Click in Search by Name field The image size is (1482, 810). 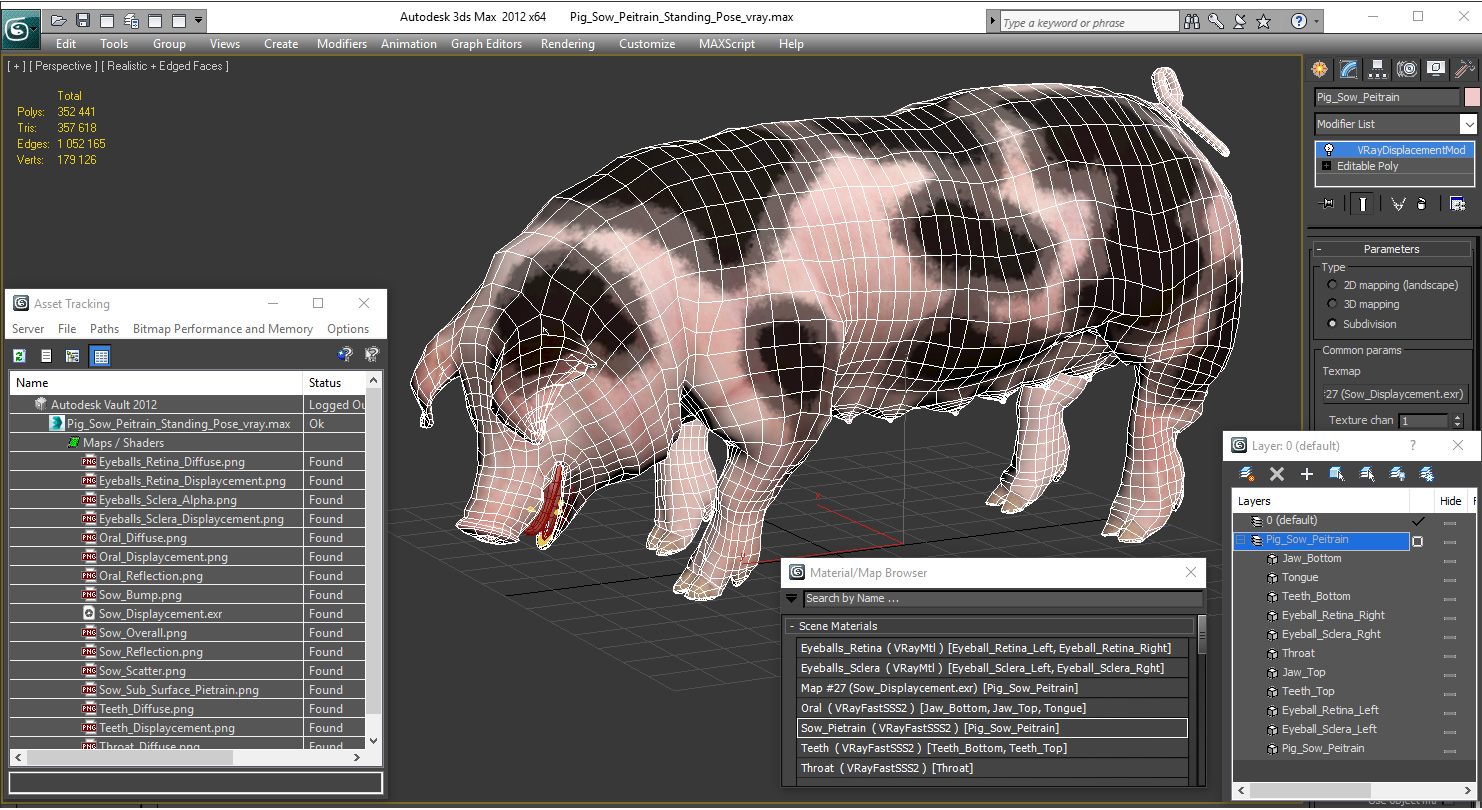1003,598
